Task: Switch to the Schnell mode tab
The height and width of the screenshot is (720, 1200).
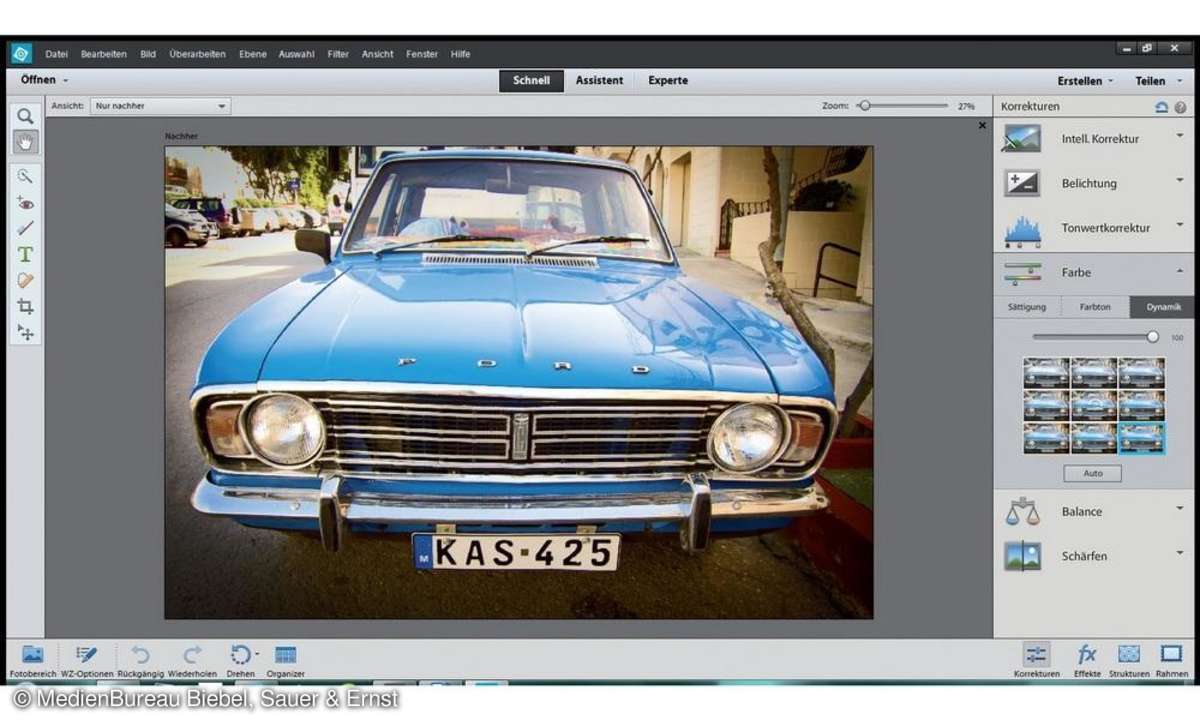Action: (x=531, y=81)
